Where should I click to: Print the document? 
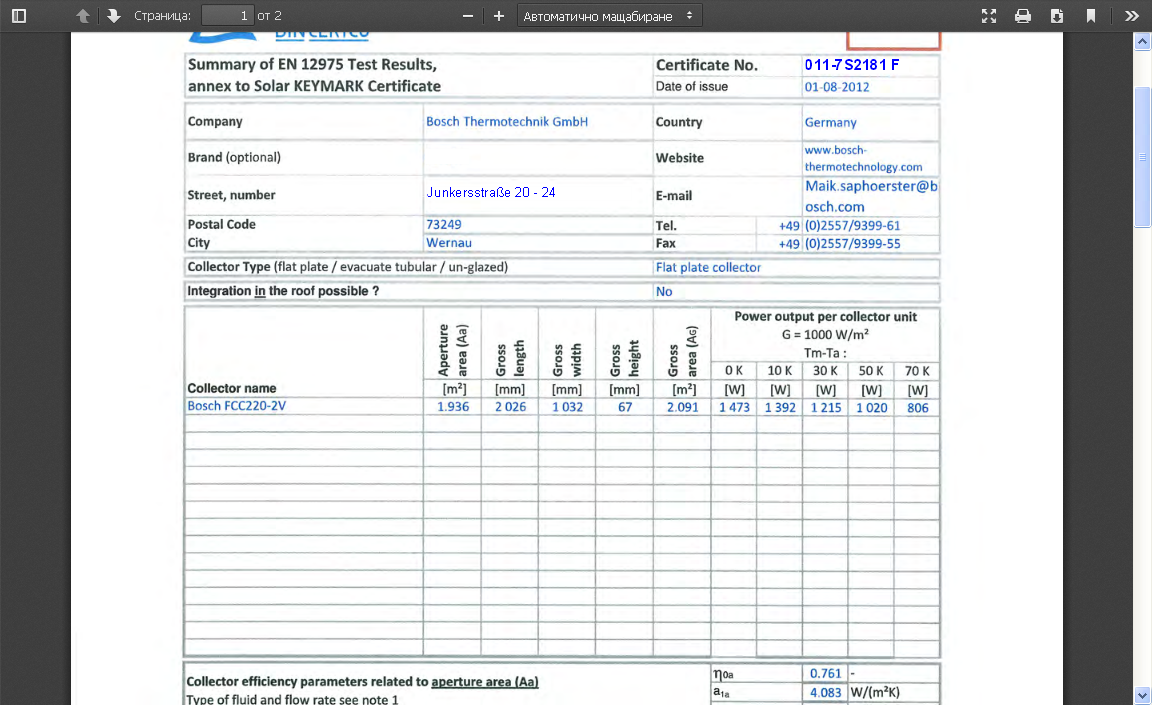(x=1023, y=16)
